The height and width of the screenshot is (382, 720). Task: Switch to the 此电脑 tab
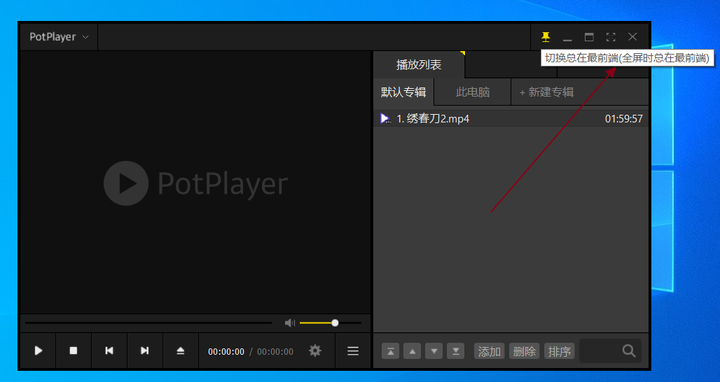(472, 92)
